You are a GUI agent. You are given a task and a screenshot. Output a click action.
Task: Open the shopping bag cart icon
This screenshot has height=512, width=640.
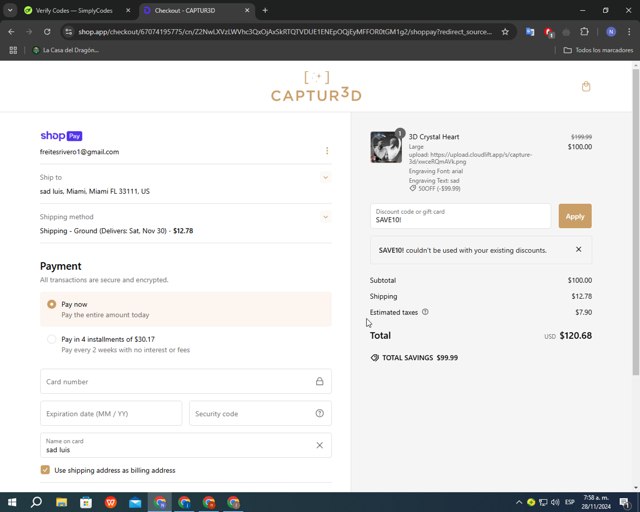(586, 87)
